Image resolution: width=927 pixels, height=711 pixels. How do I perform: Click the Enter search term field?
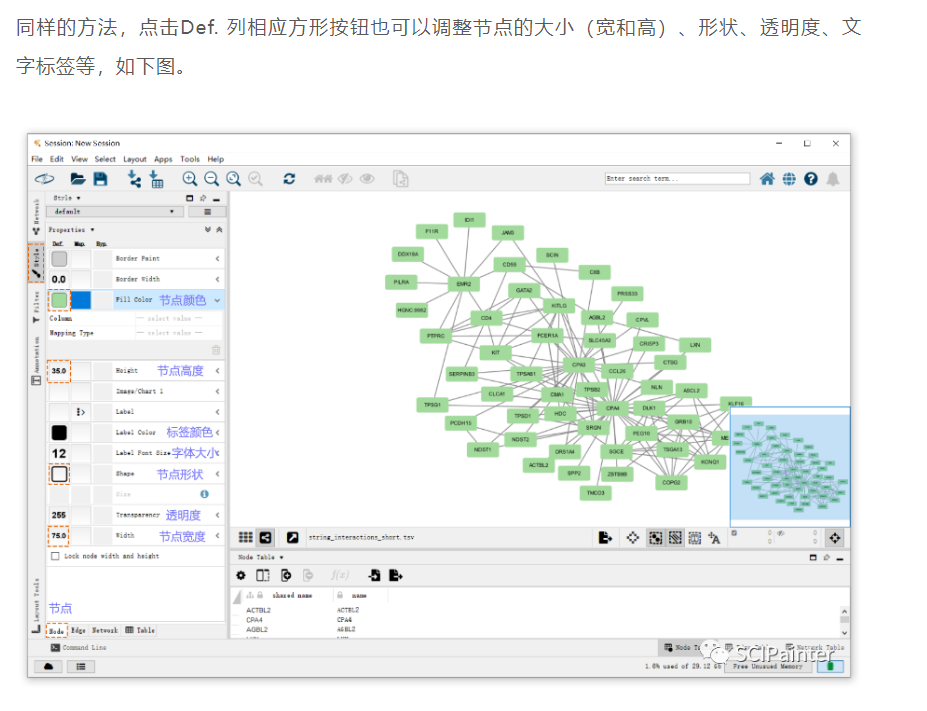click(x=678, y=178)
